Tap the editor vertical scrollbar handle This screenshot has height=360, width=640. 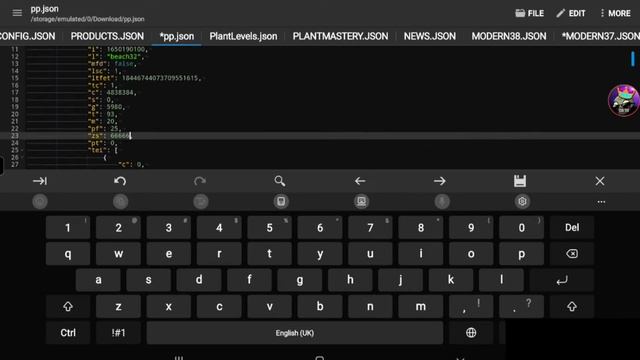pos(633,59)
